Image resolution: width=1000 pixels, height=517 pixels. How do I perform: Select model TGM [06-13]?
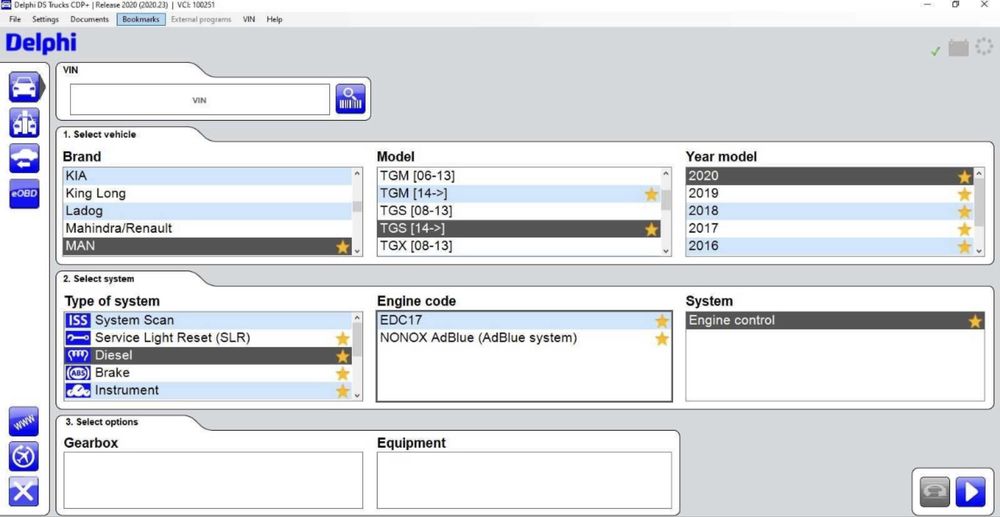click(x=519, y=176)
